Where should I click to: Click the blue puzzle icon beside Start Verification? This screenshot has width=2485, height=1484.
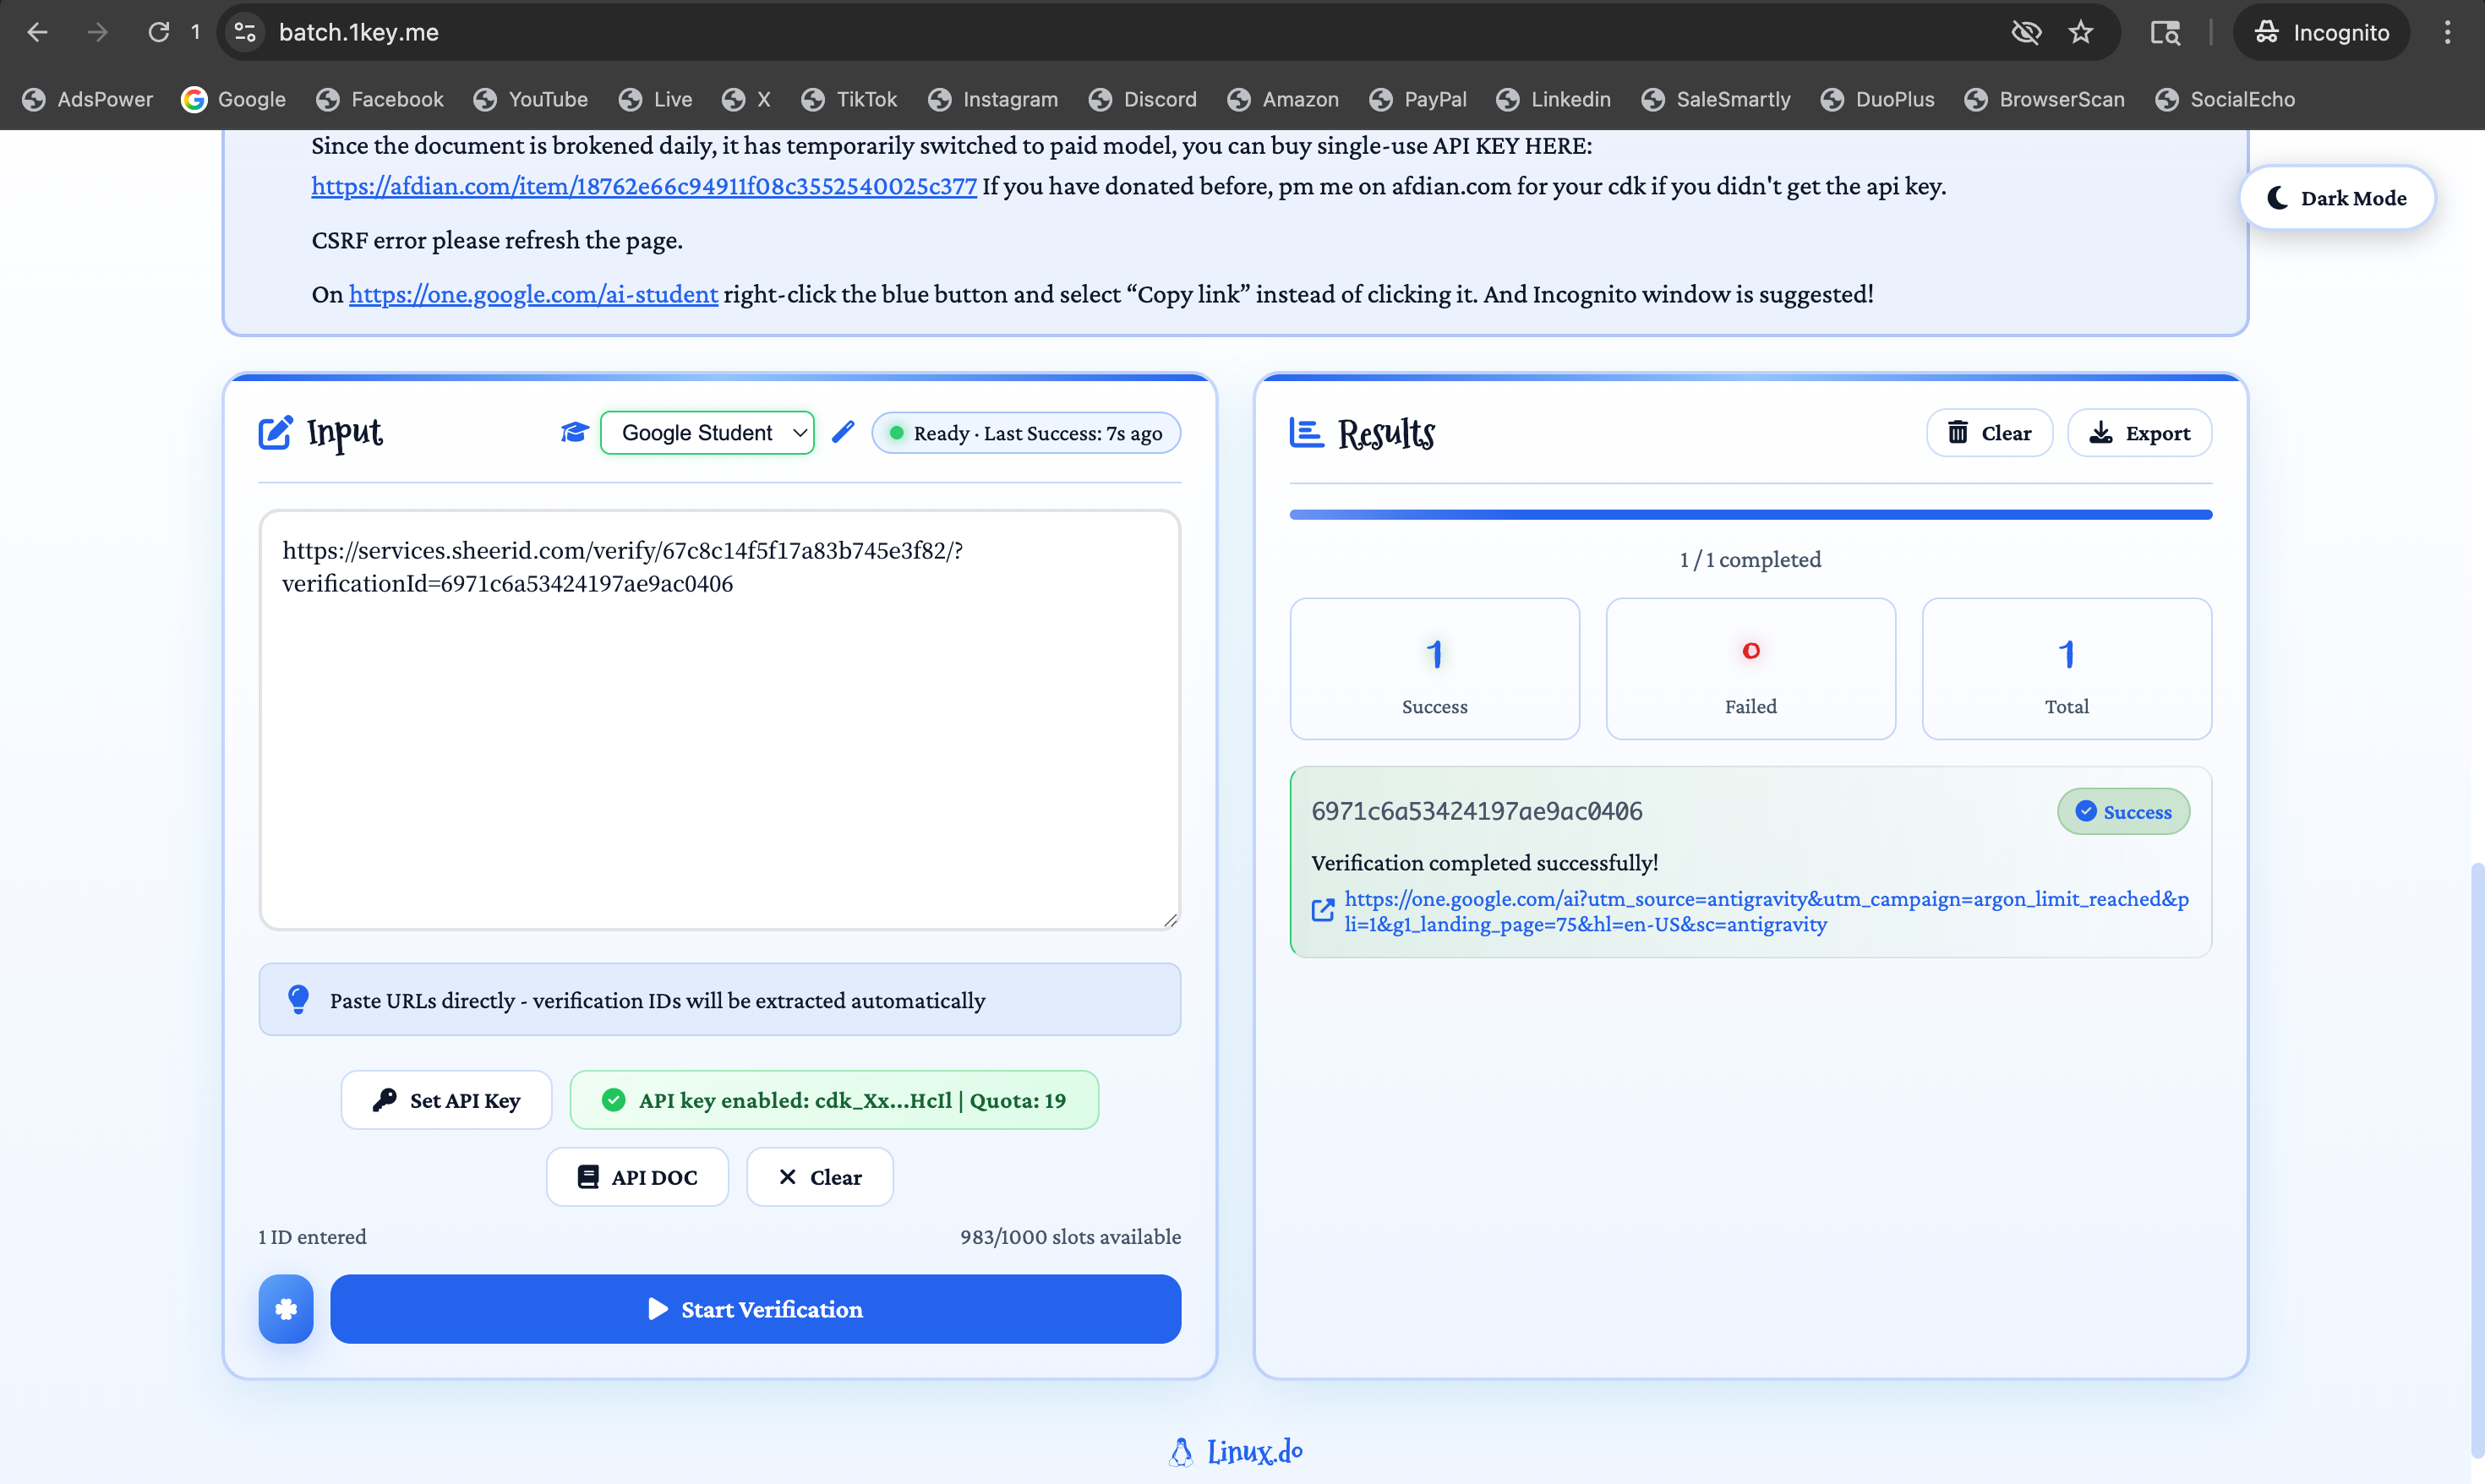coord(286,1308)
